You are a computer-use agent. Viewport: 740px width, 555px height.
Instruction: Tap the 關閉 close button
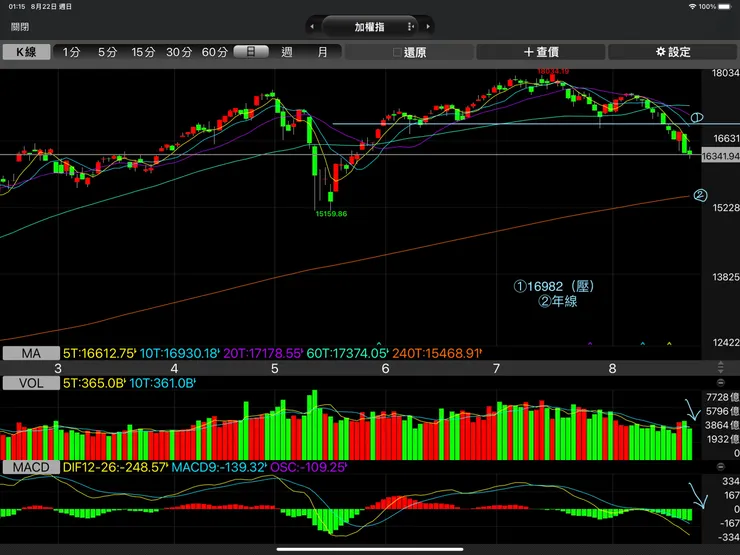(20, 27)
